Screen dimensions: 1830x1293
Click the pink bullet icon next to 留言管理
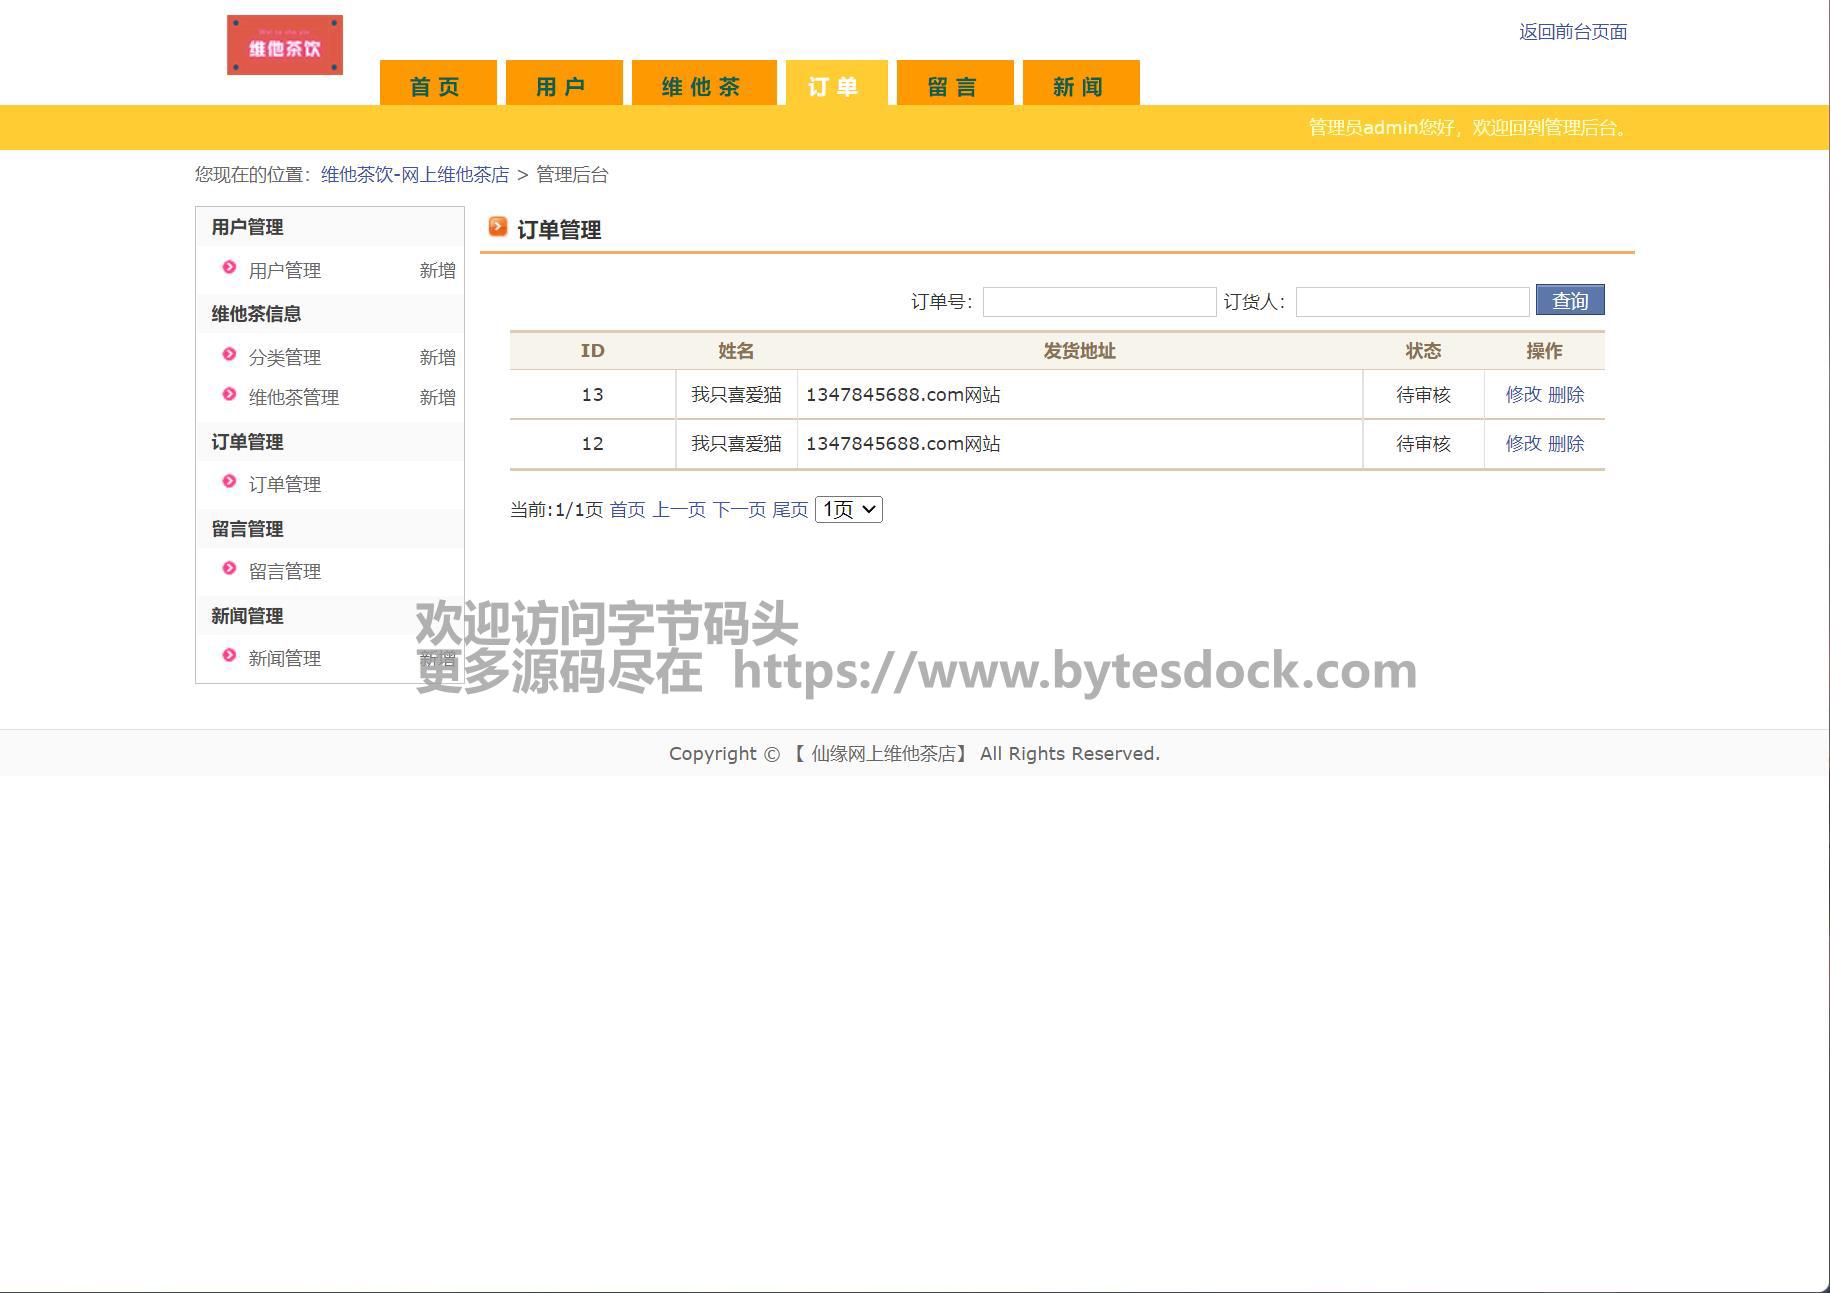click(x=229, y=569)
